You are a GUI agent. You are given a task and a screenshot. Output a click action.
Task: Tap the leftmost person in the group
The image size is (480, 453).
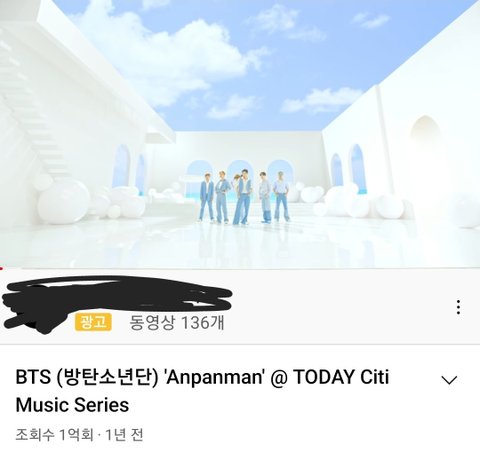click(x=207, y=197)
